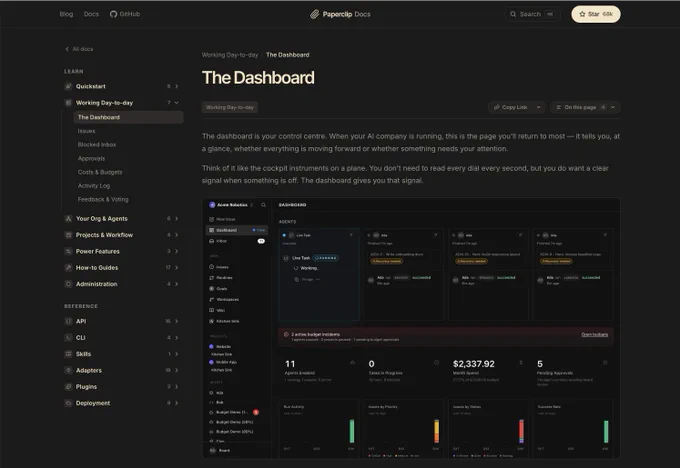Viewport: 680px width, 468px height.
Task: Open the Blocked Inbox sidebar page
Action: pyautogui.click(x=97, y=144)
